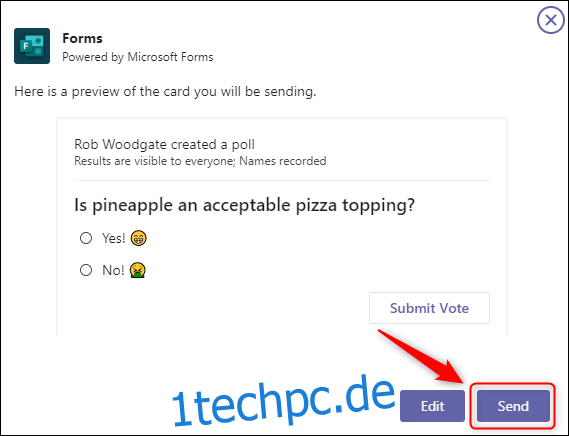Click the 'Rob Woodgate created a poll' header
Viewport: 569px width, 436px height.
[x=164, y=144]
